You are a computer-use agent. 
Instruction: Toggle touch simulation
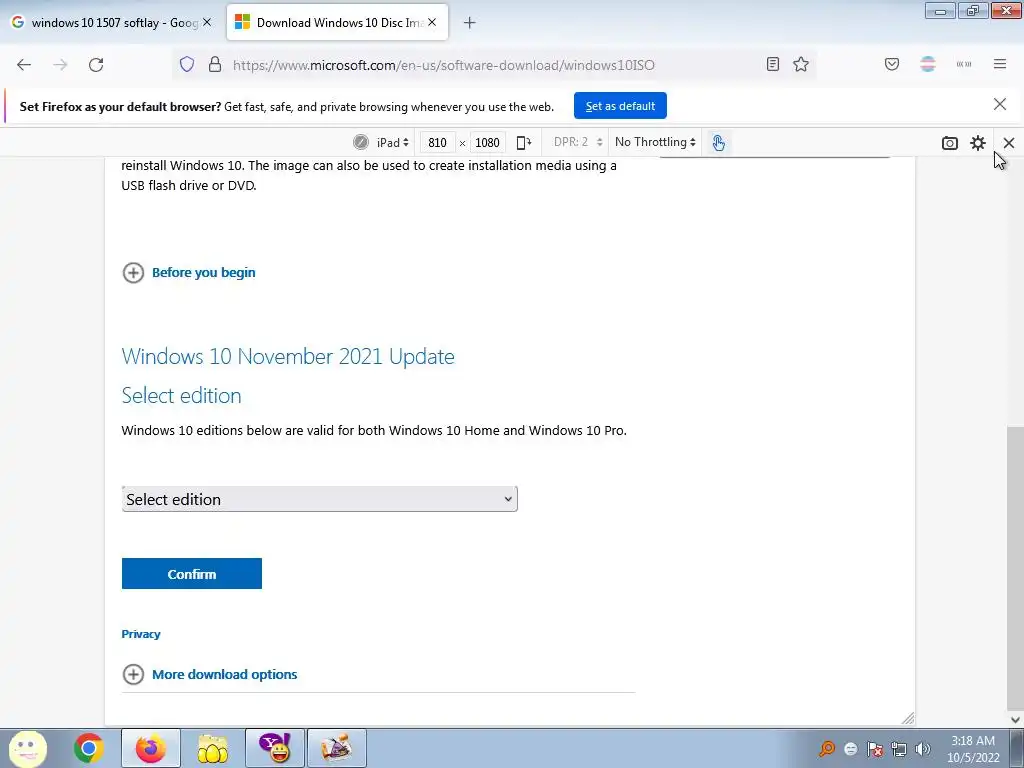718,142
